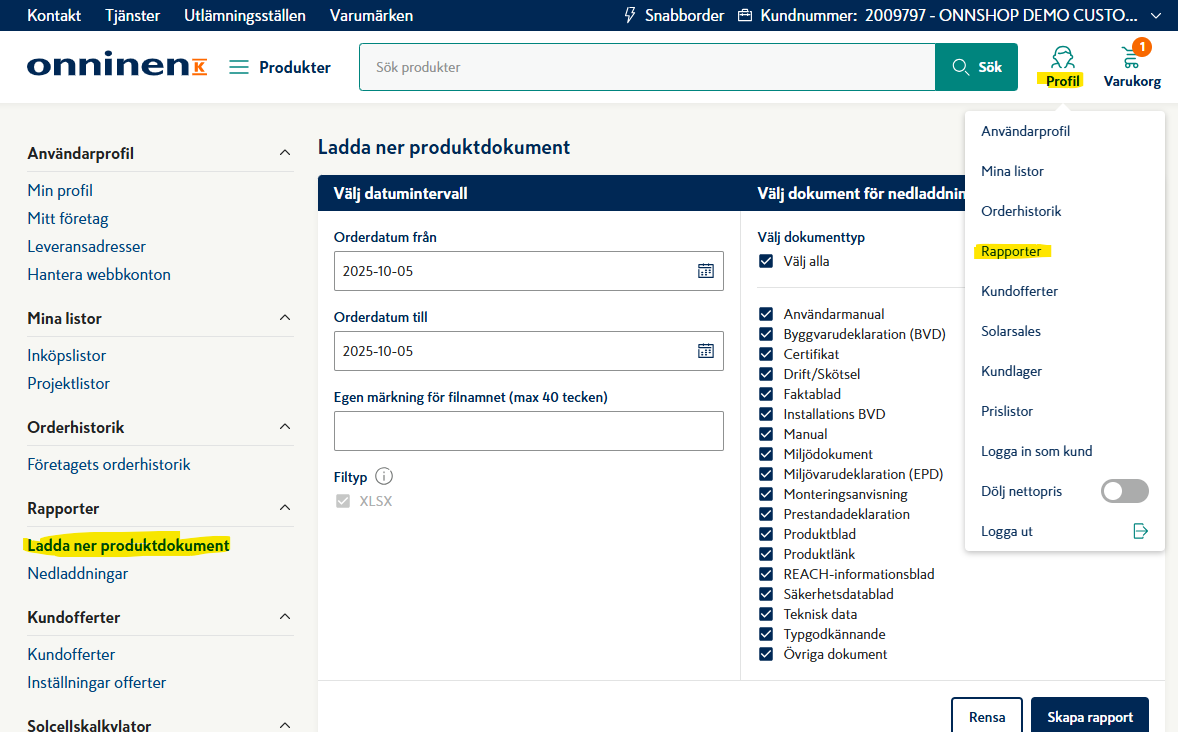Uncheck the Miljödokument checkbox
1178x732 pixels.
click(x=766, y=454)
